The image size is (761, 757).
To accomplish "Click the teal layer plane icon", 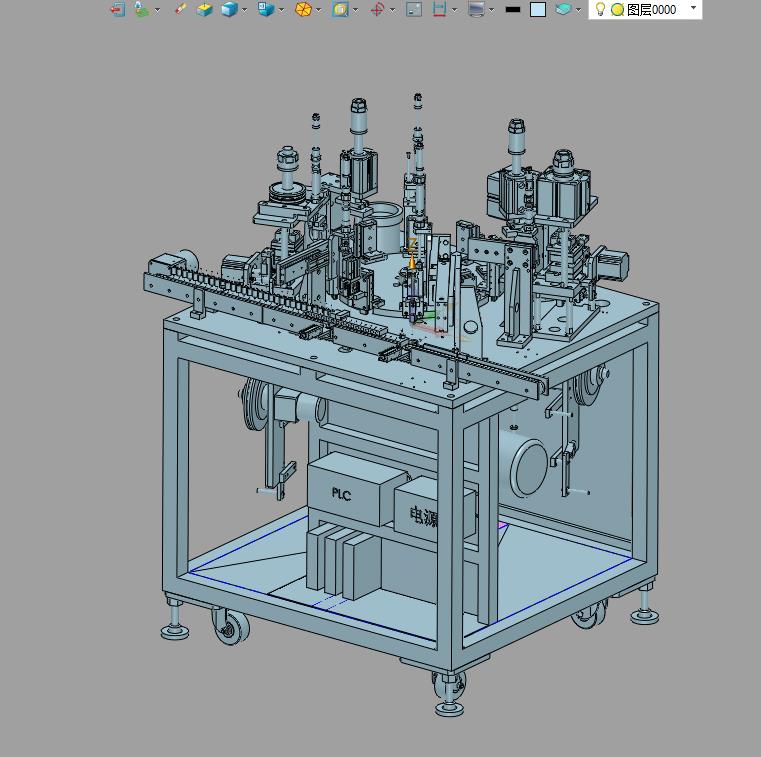I will coord(563,9).
